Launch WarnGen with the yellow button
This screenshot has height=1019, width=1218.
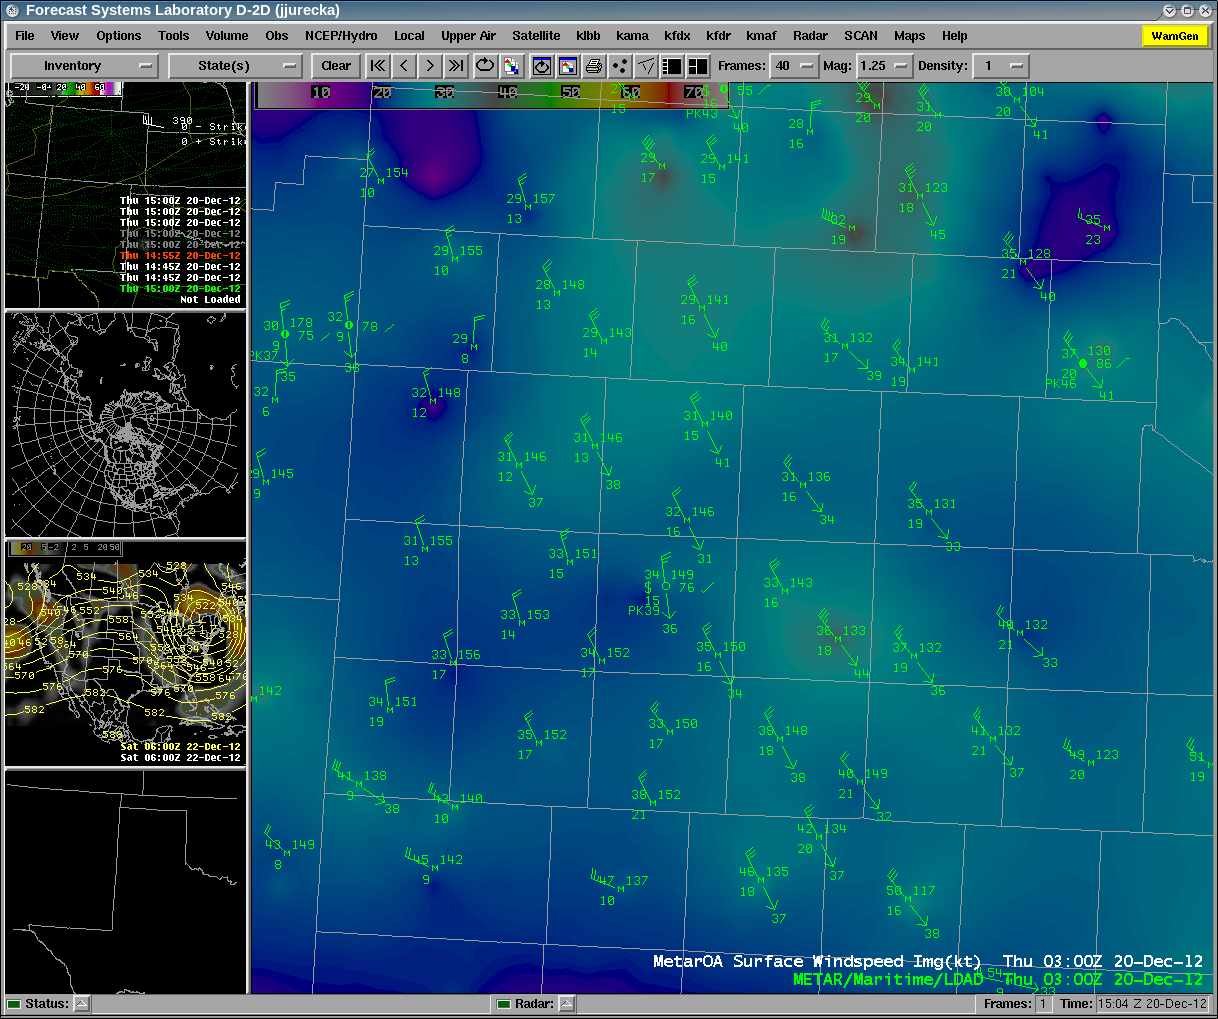pos(1174,36)
